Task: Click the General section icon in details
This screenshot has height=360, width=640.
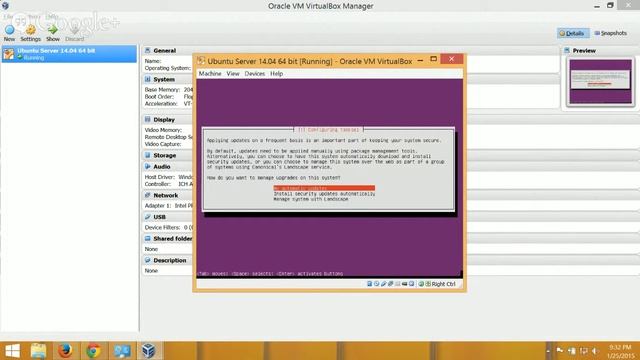Action: pyautogui.click(x=148, y=50)
